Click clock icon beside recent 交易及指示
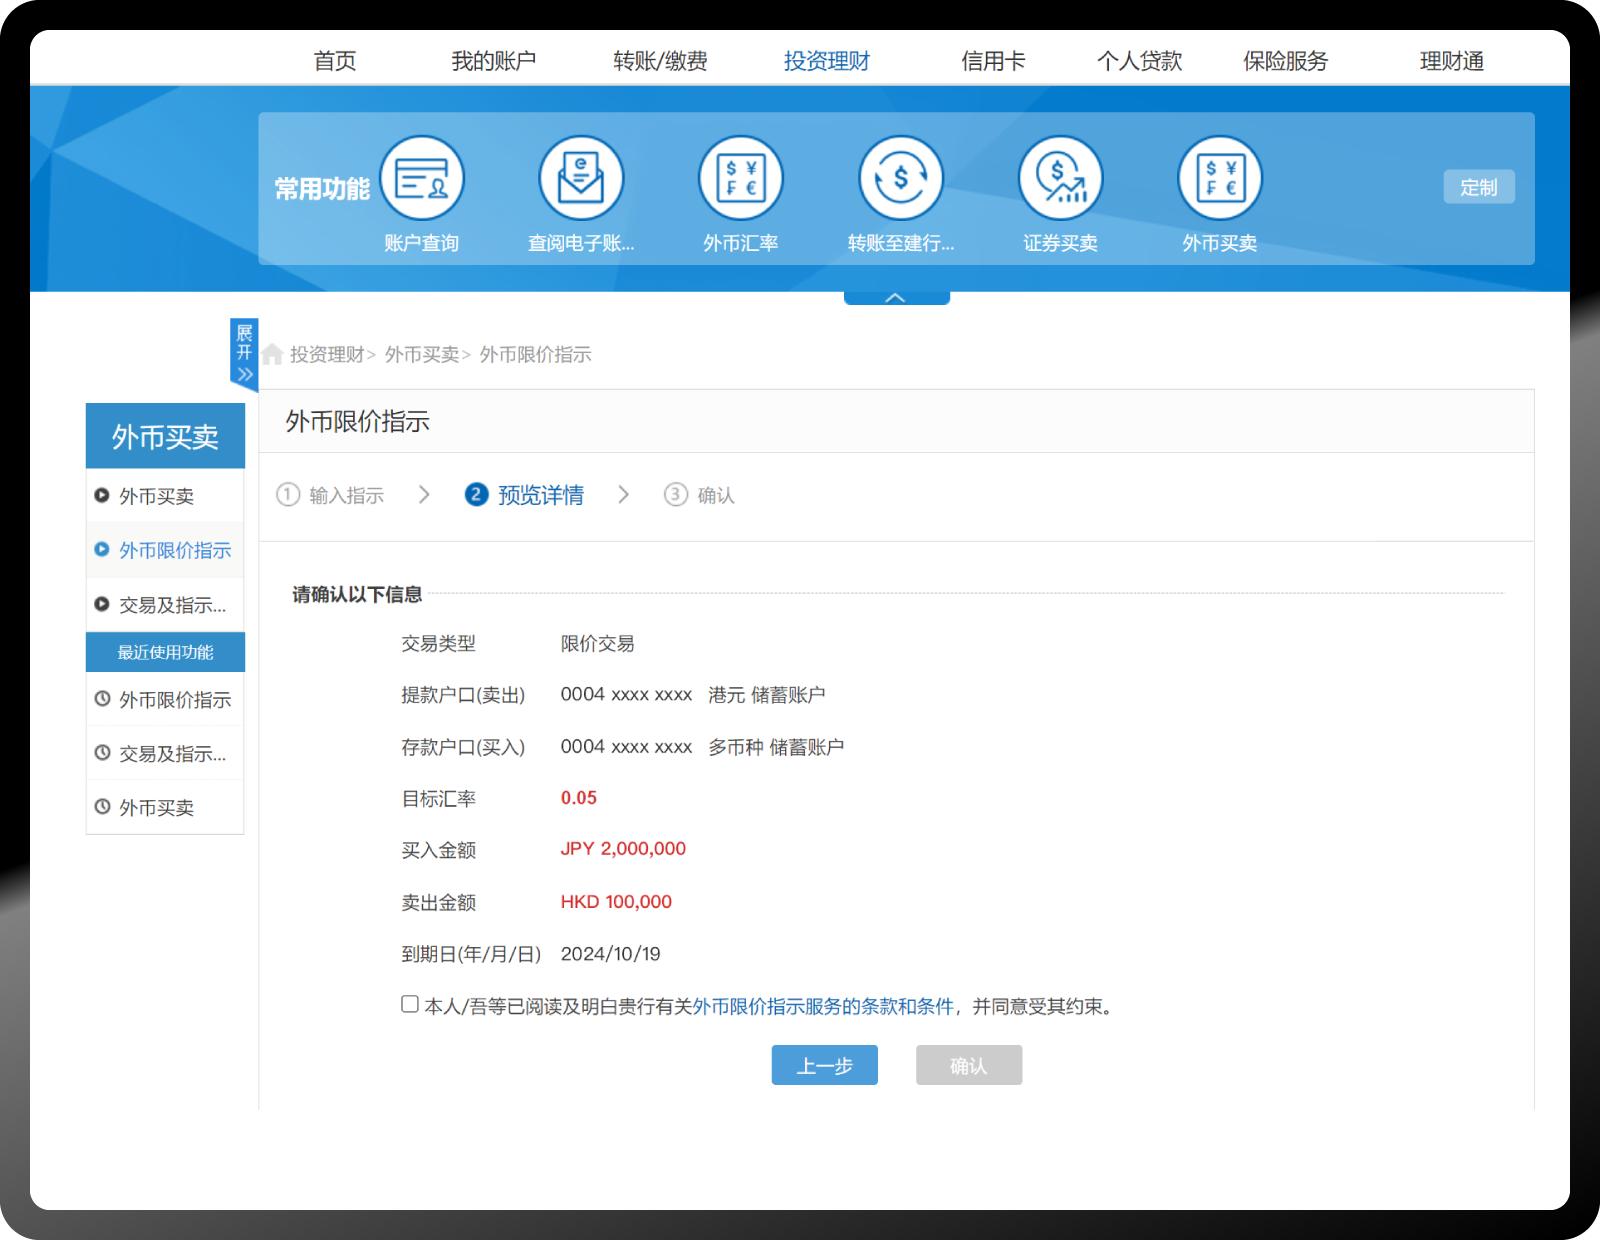Viewport: 1600px width, 1240px height. pyautogui.click(x=102, y=753)
